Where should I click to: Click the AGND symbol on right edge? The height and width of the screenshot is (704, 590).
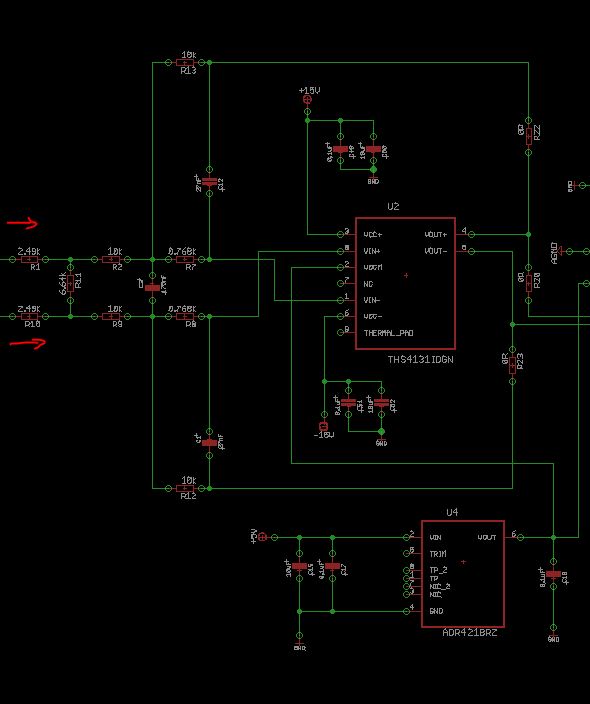click(559, 252)
